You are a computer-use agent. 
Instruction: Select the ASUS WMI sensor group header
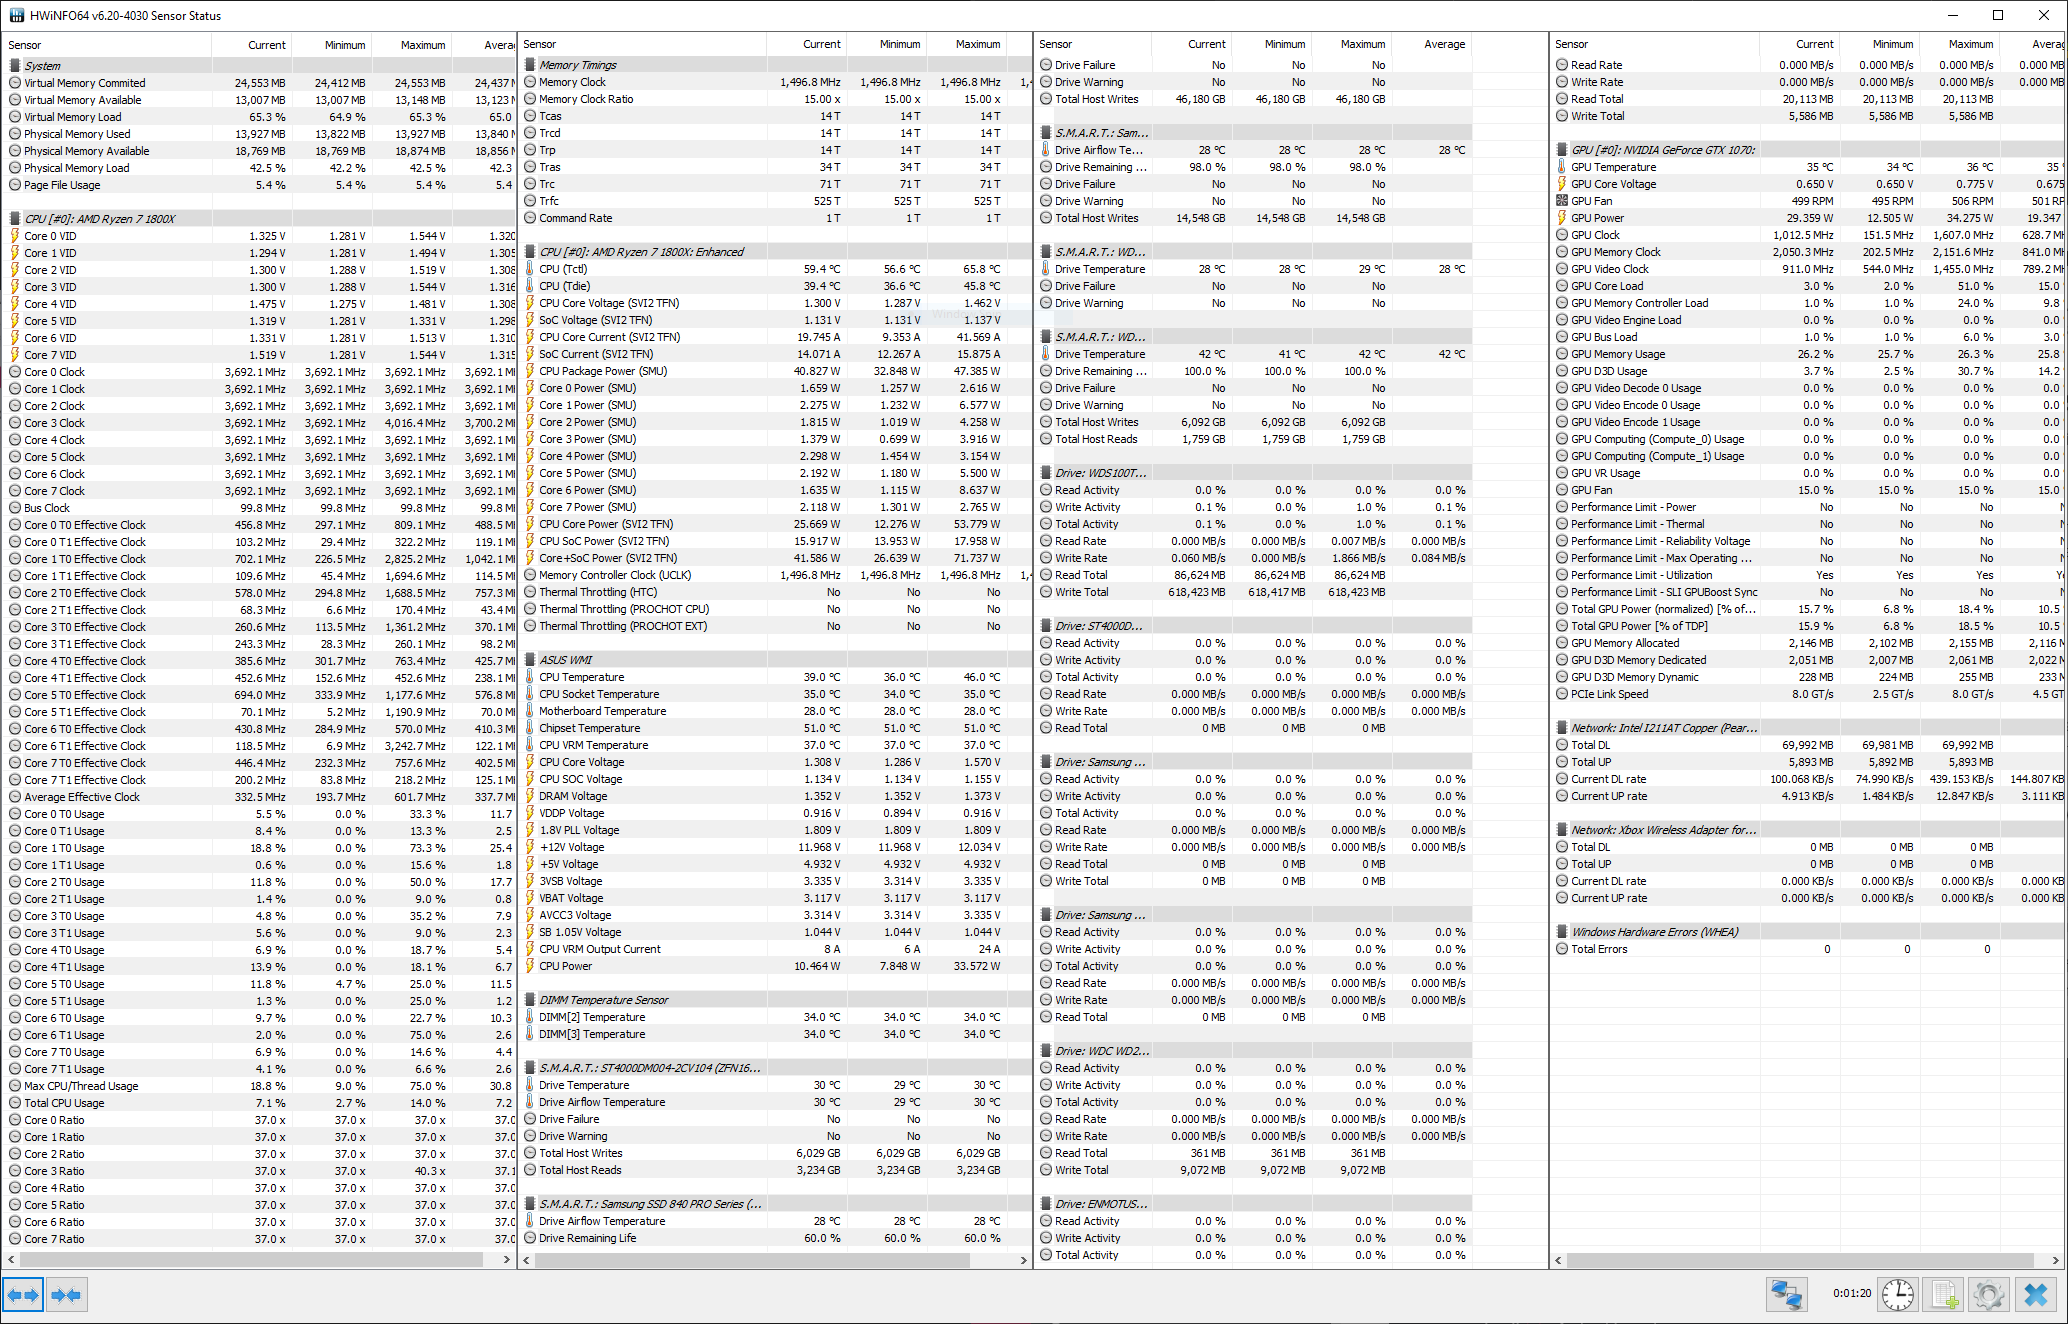[x=566, y=660]
